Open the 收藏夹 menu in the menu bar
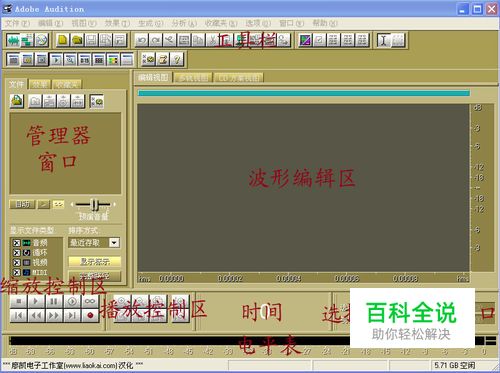Screen dimensions: 500x373 (x=221, y=23)
